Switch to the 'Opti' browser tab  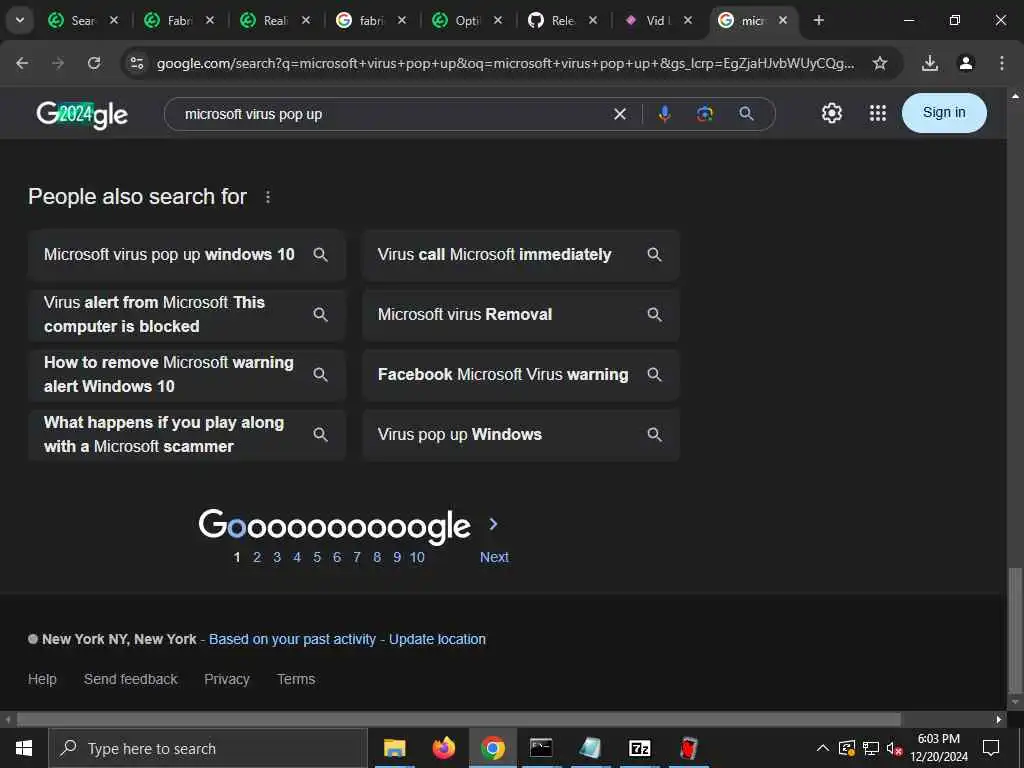tap(467, 20)
